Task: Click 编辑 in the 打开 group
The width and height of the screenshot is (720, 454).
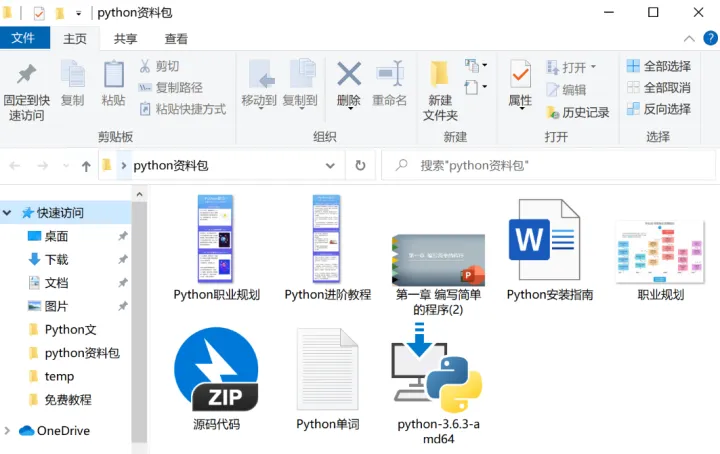Action: [x=567, y=90]
